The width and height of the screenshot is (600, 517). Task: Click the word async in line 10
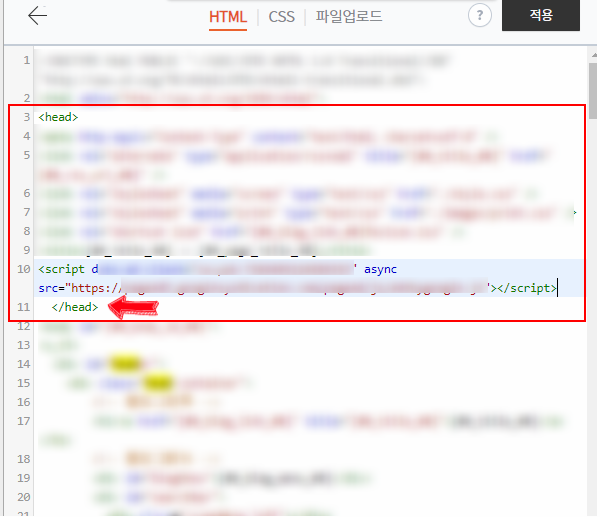point(380,269)
